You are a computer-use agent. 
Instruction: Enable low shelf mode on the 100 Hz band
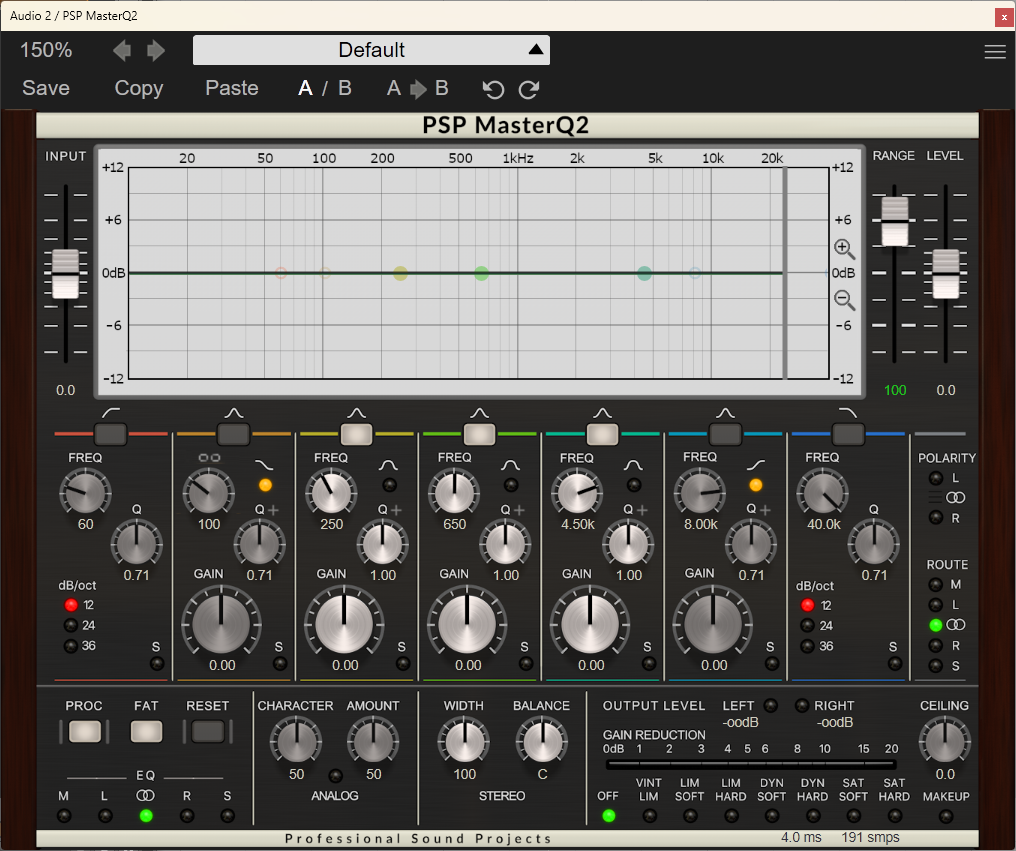(x=265, y=485)
